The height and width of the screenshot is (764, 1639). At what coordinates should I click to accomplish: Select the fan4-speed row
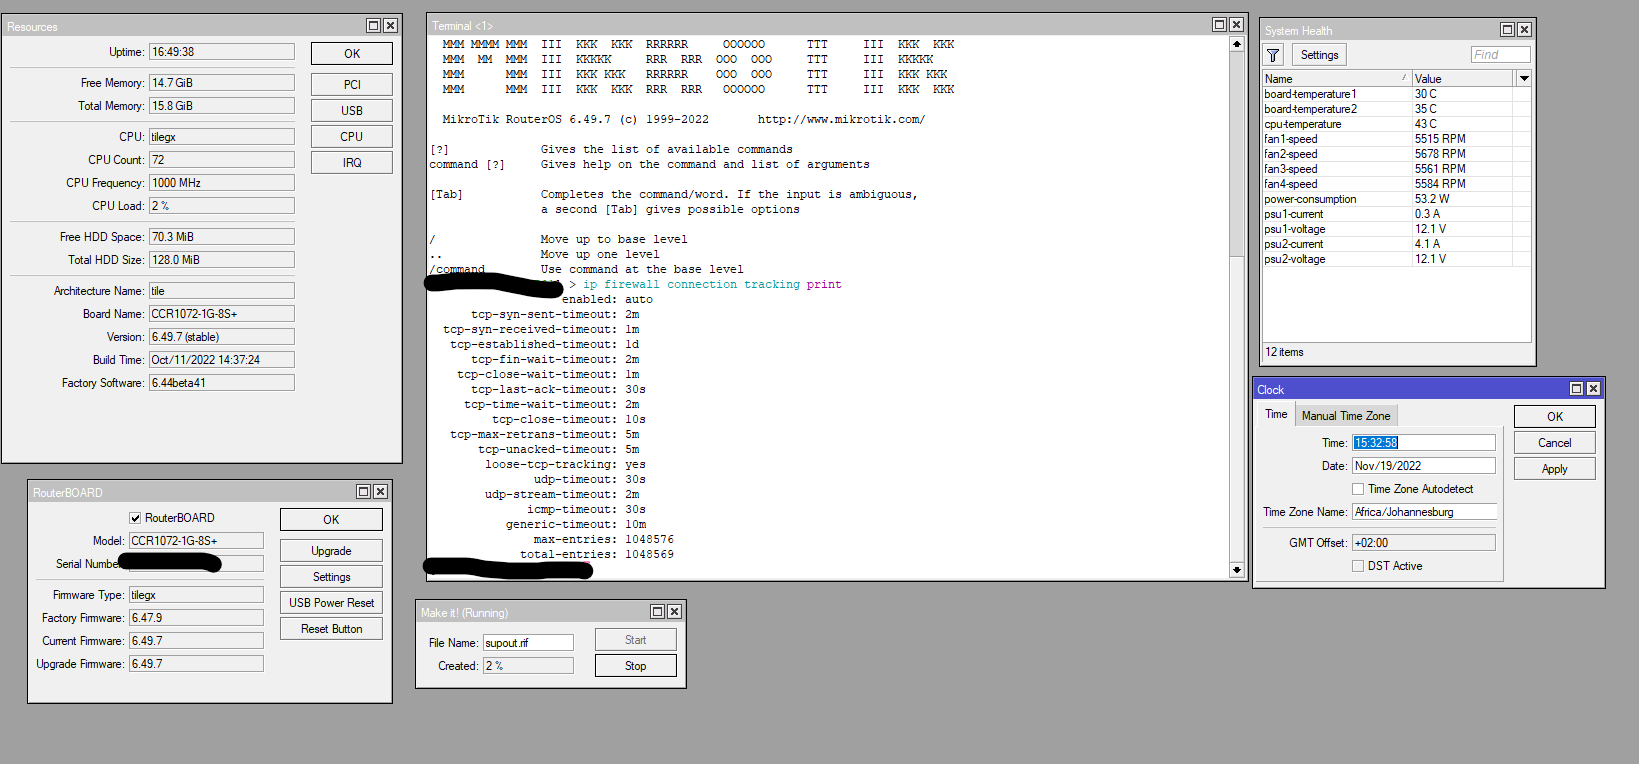(x=1396, y=184)
